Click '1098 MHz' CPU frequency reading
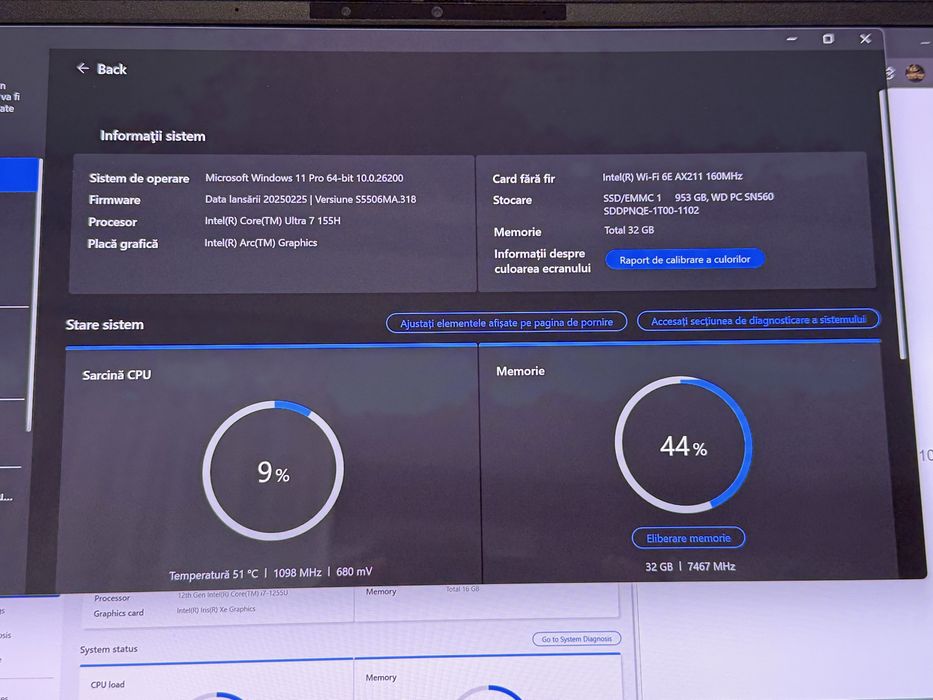This screenshot has height=700, width=933. (298, 573)
